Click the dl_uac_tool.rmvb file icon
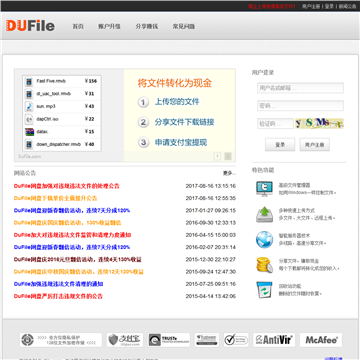Screen dimensions: 360x360 pyautogui.click(x=30, y=94)
